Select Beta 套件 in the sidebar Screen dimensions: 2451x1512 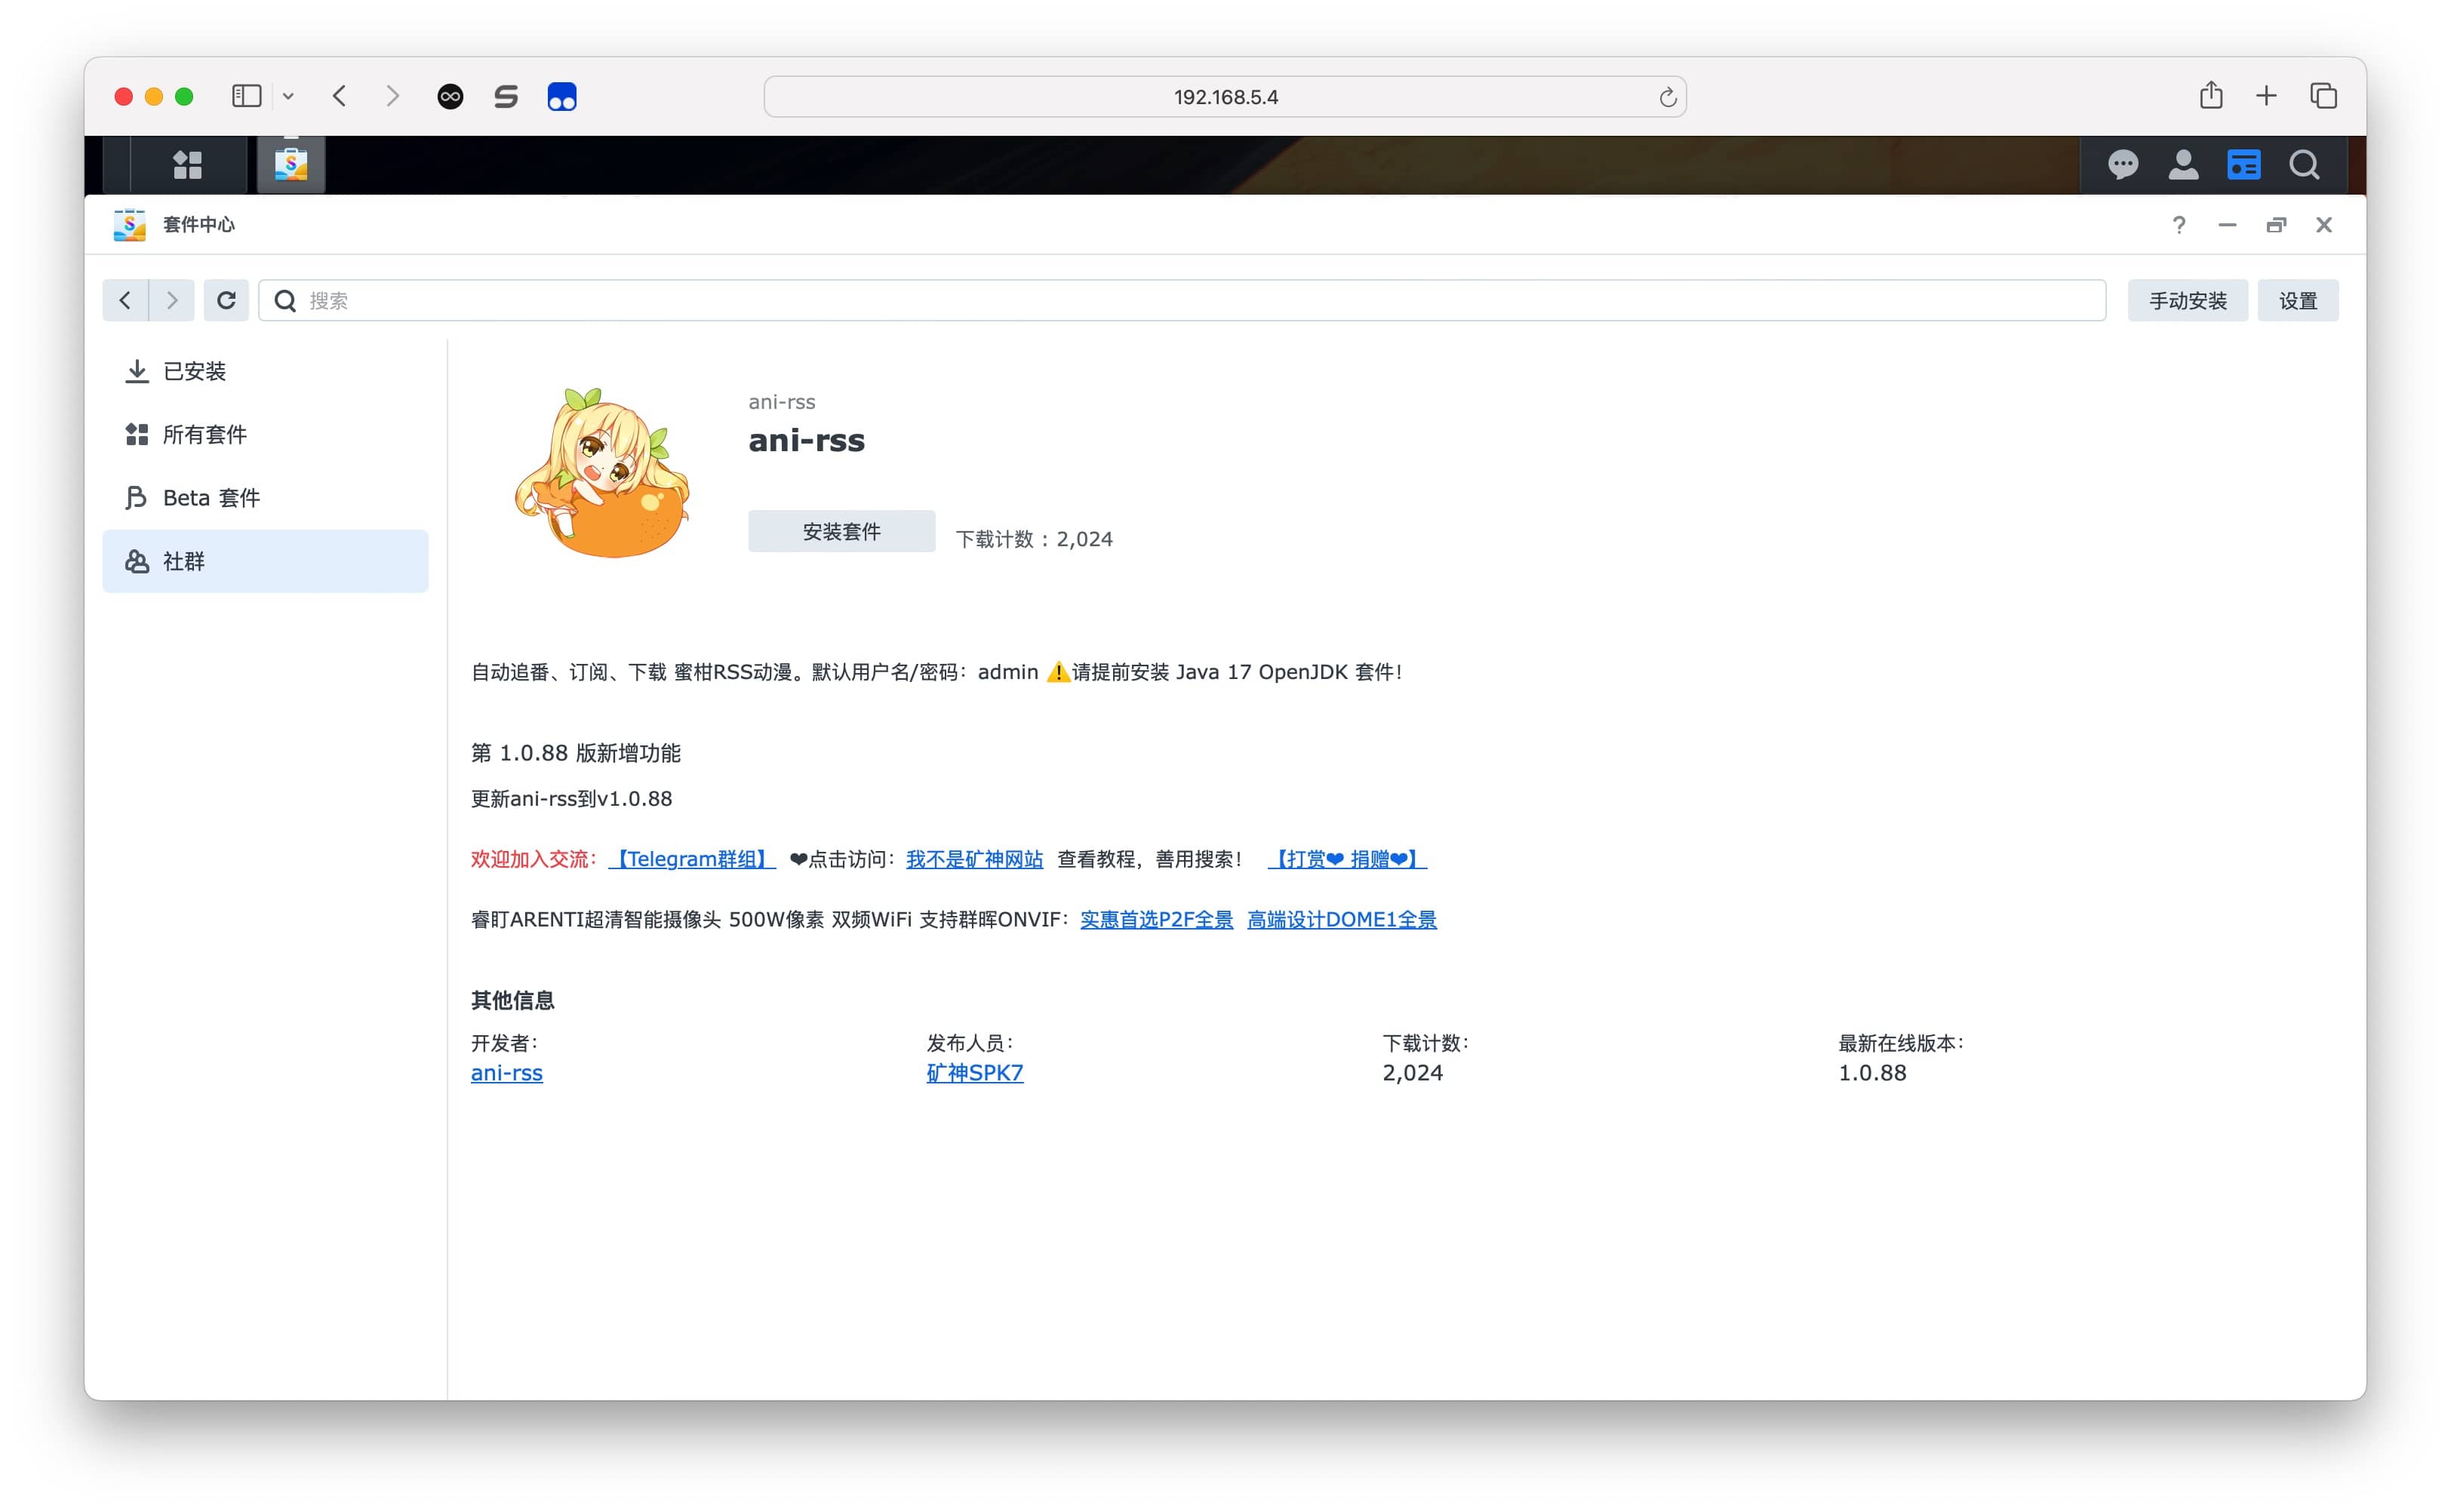coord(265,498)
